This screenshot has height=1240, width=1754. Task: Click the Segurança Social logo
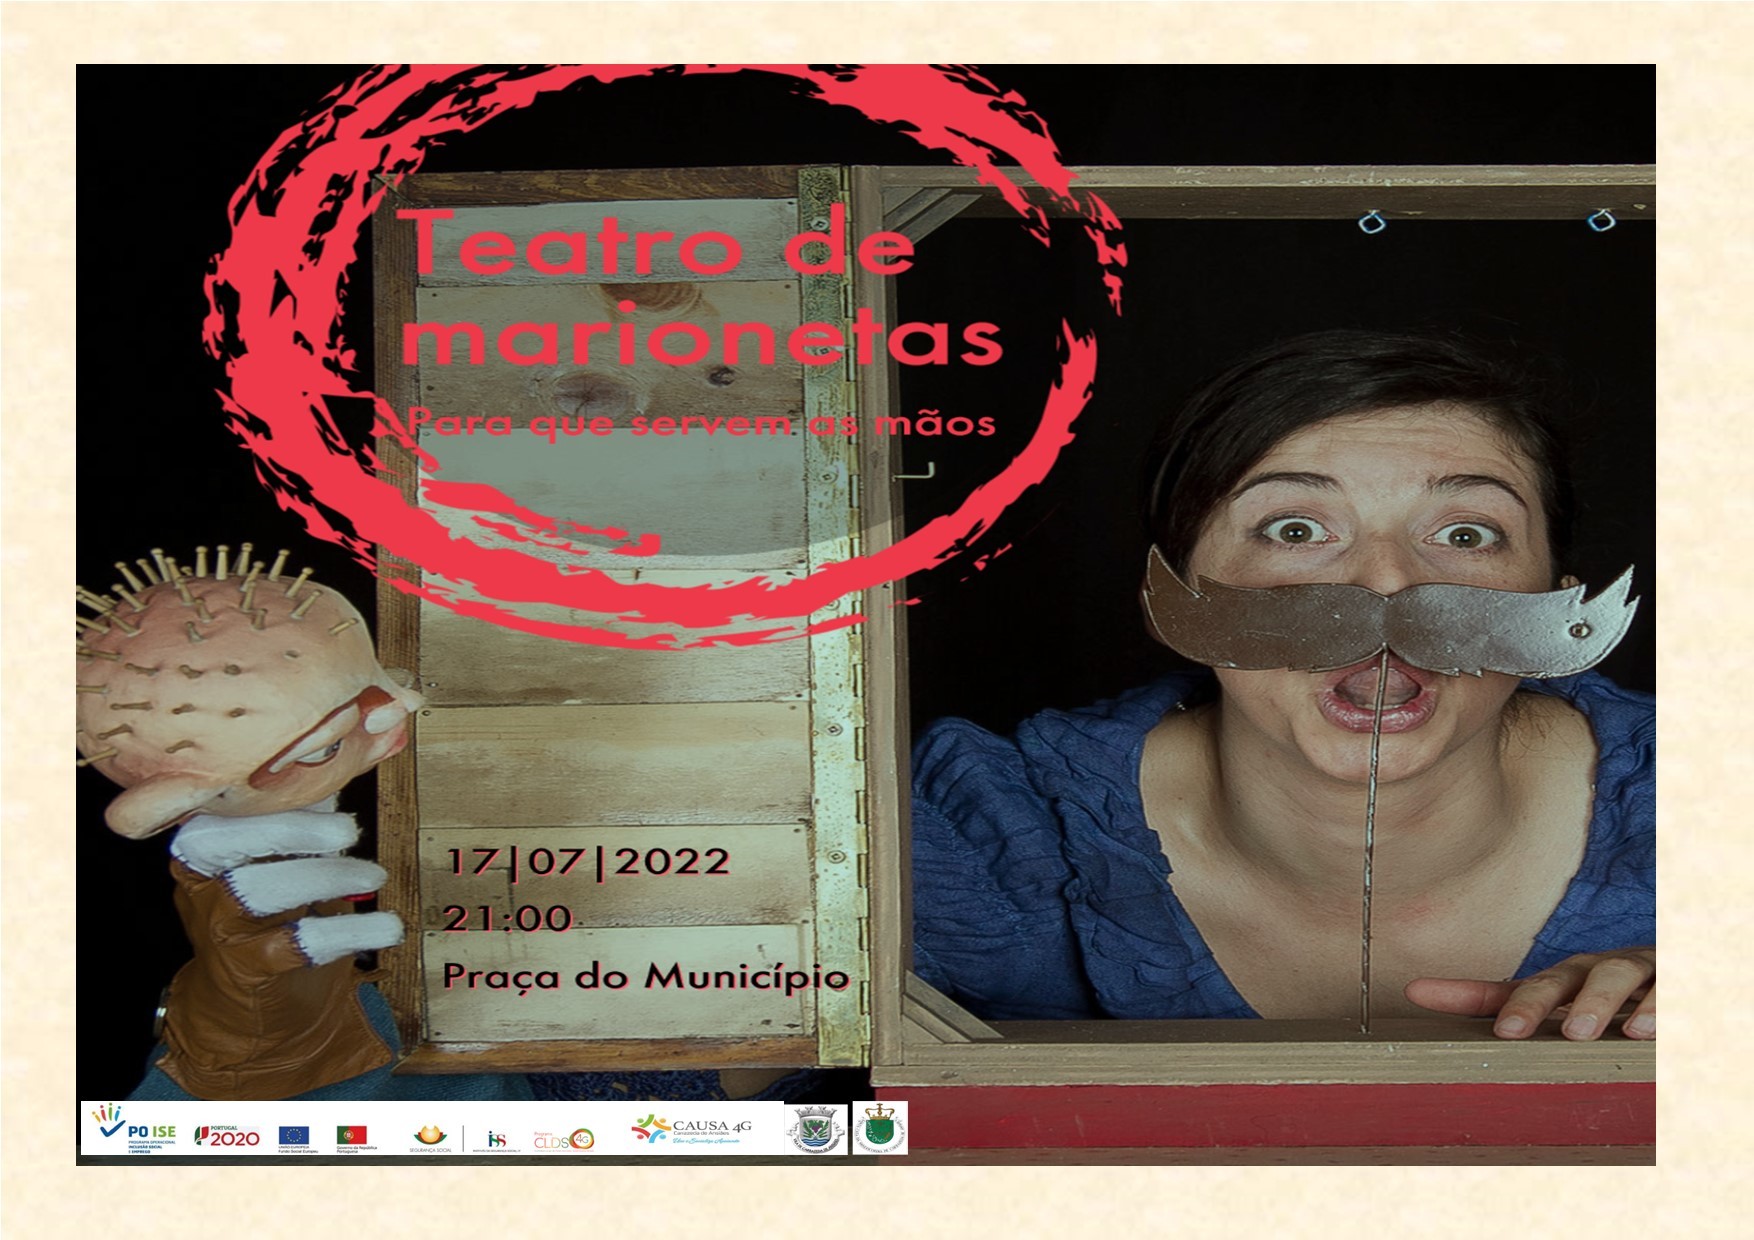pos(431,1137)
